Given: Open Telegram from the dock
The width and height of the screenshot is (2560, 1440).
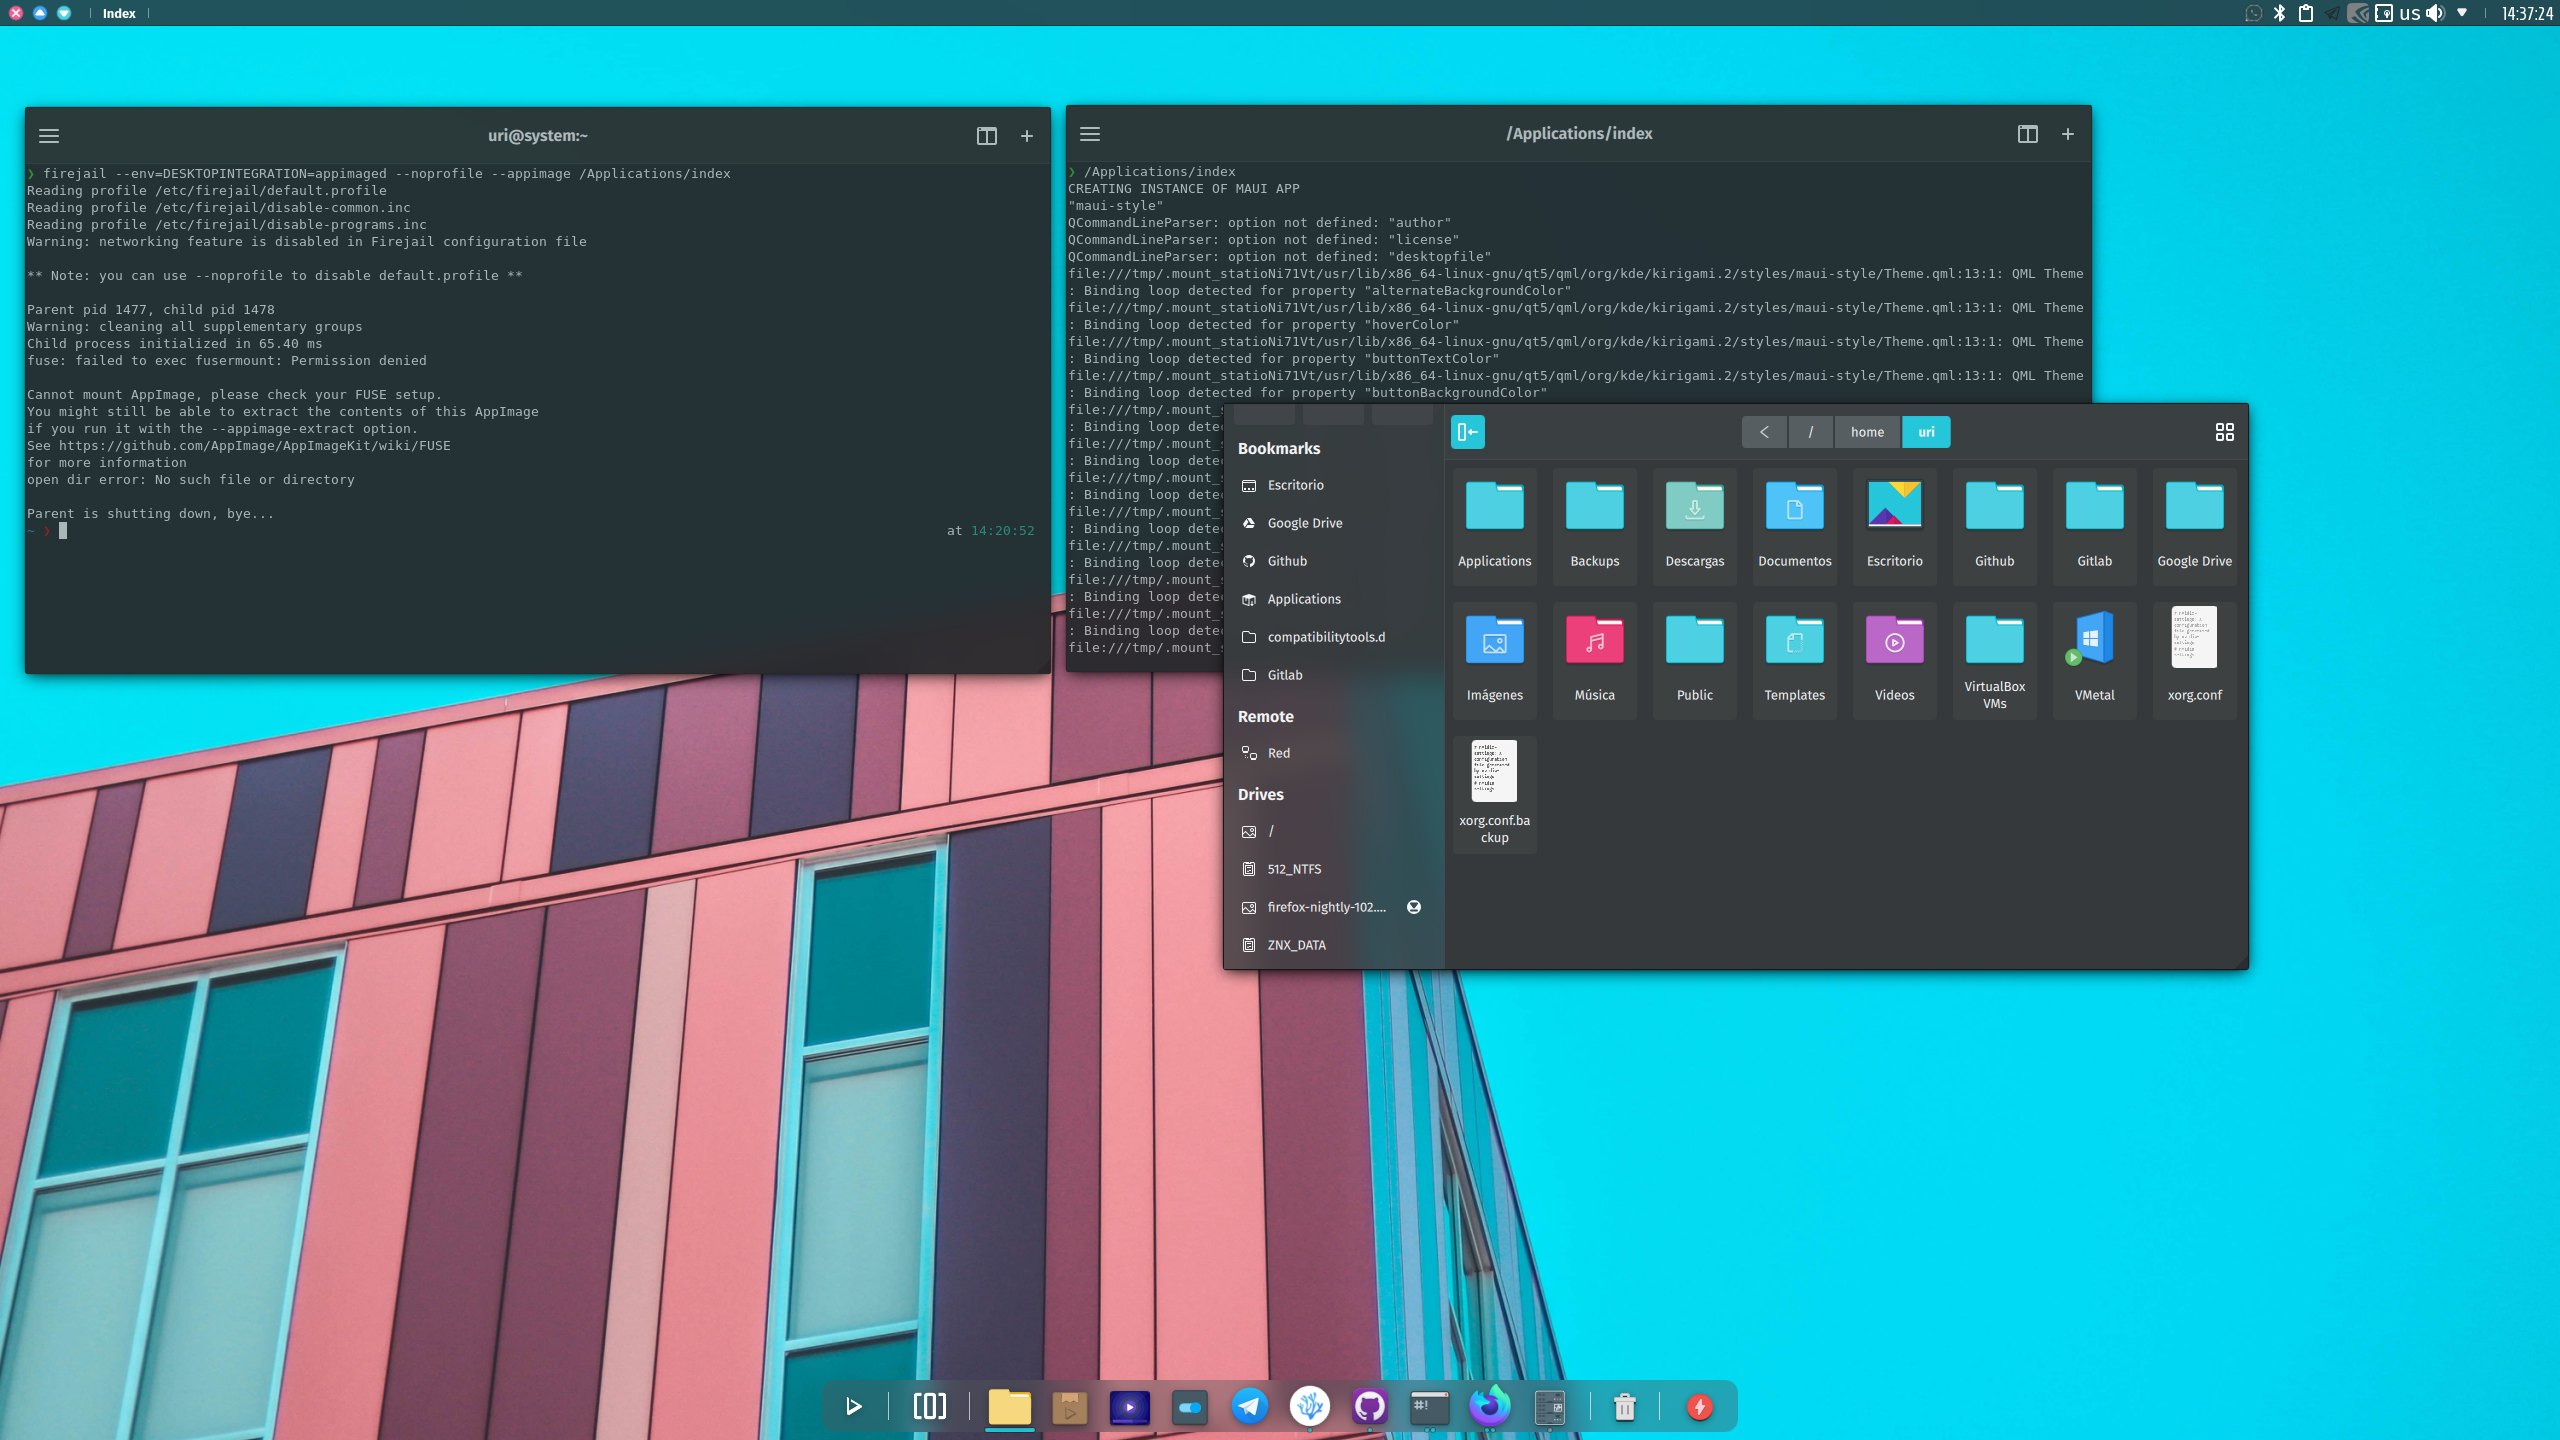Looking at the screenshot, I should (1249, 1406).
